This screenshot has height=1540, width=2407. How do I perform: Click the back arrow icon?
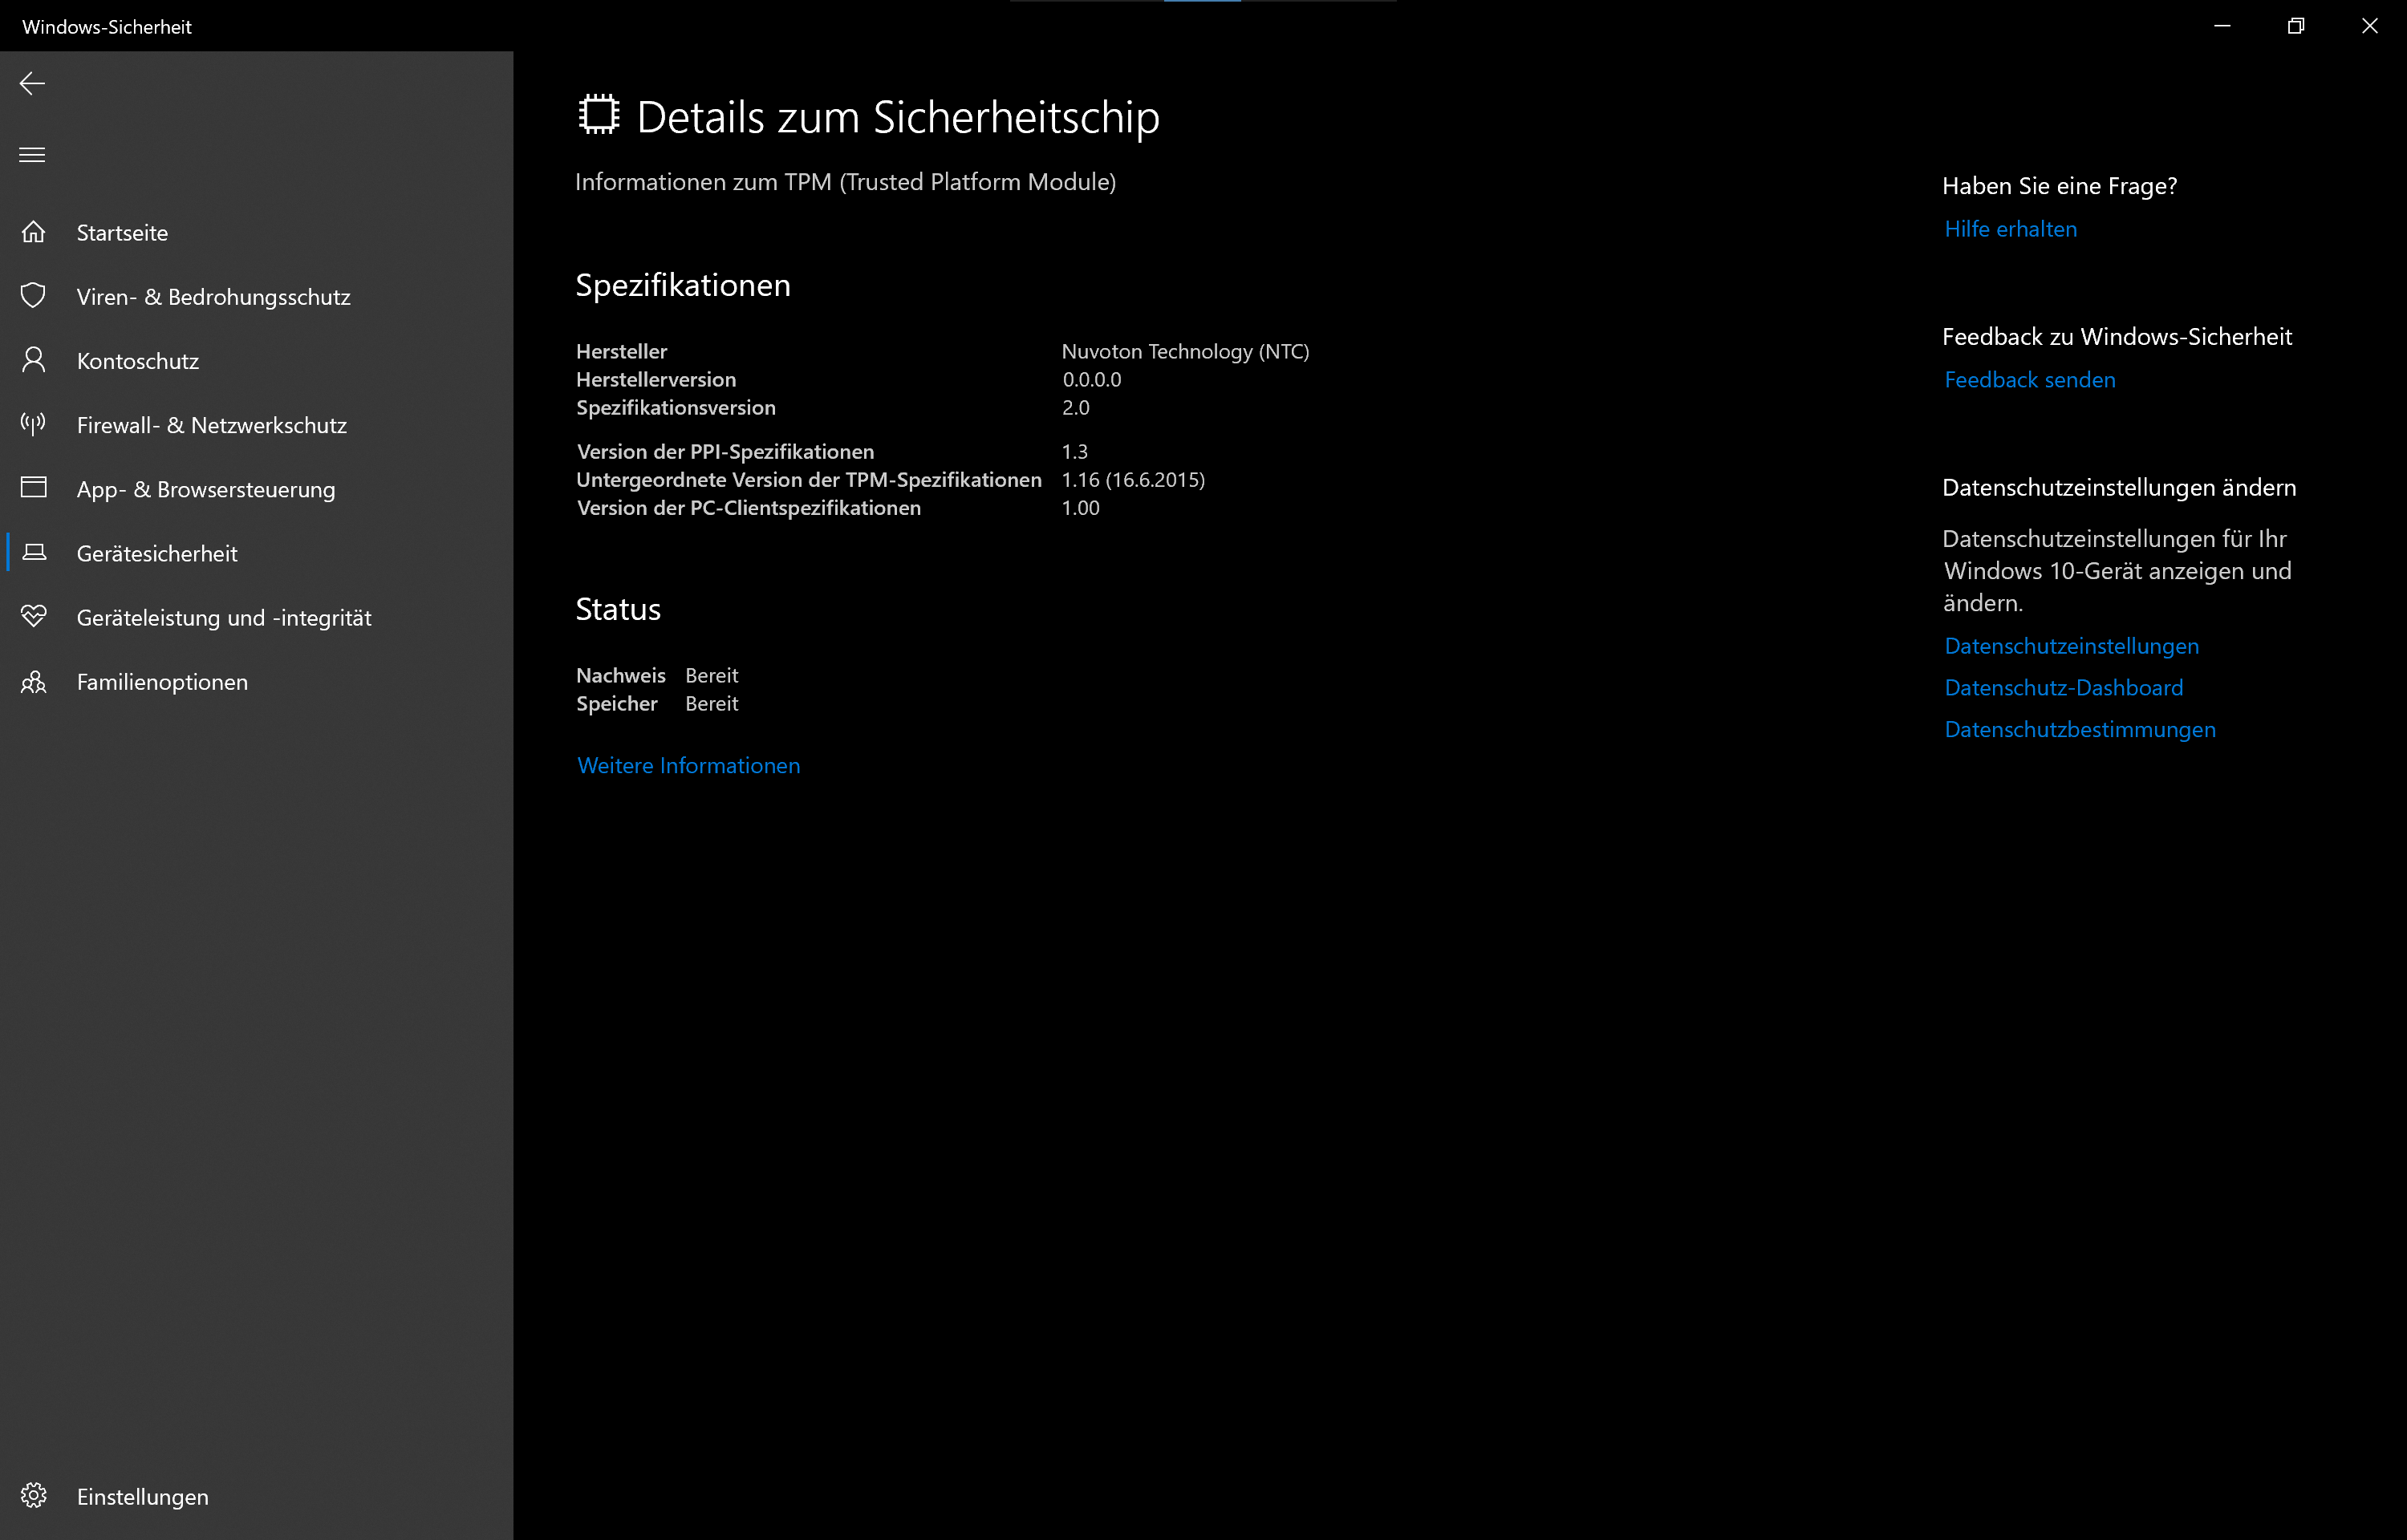[x=32, y=84]
